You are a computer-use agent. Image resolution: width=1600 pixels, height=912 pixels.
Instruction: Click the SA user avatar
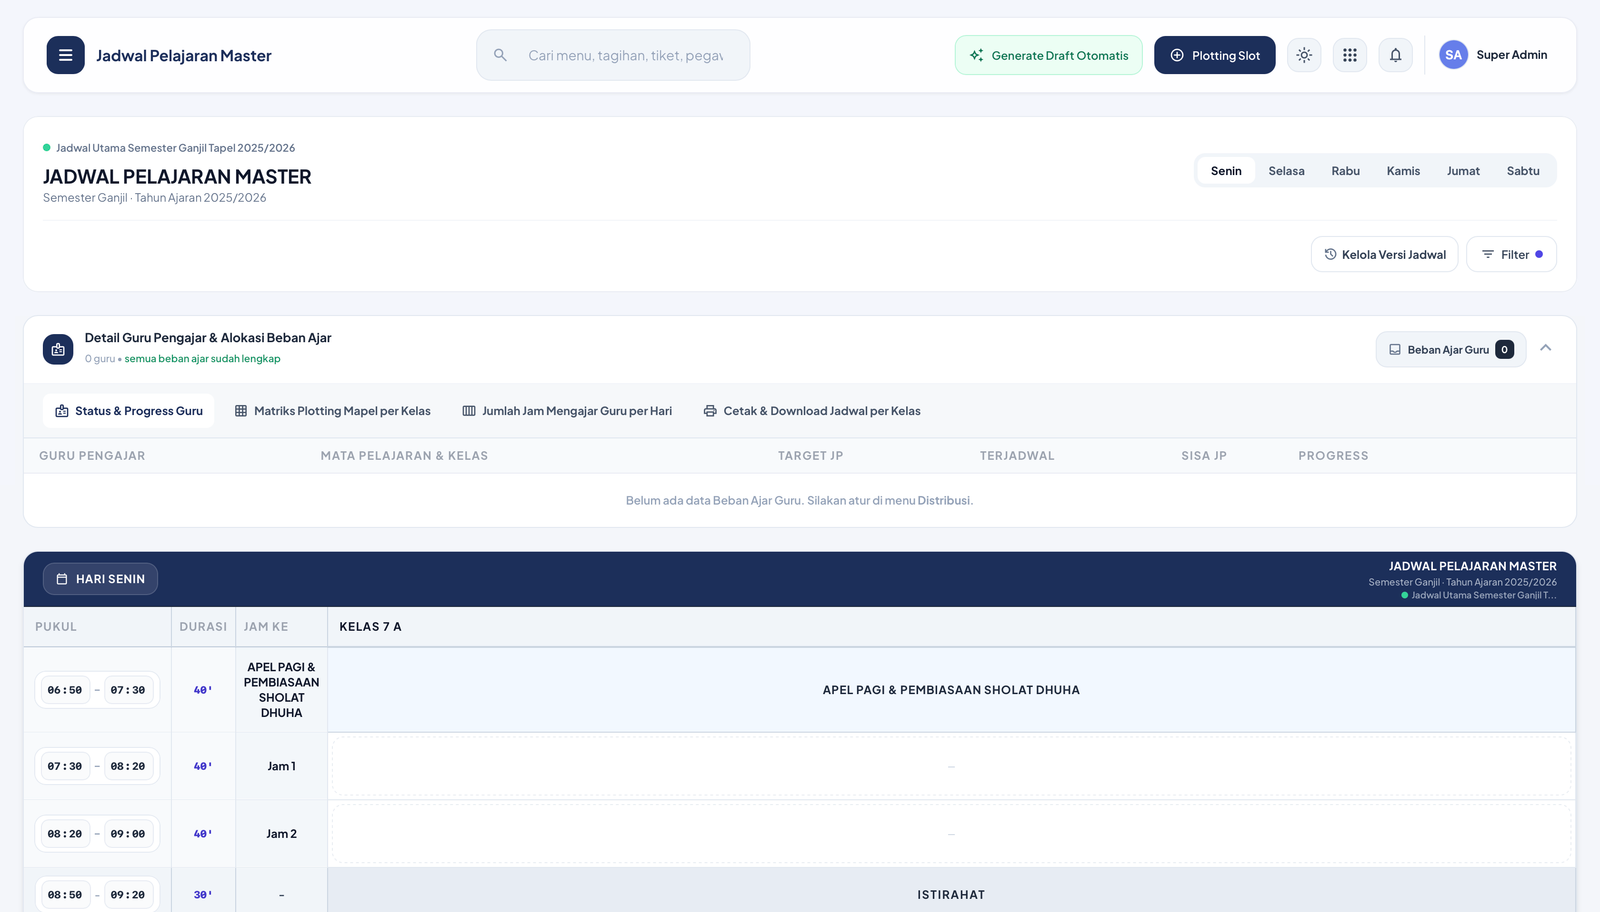pyautogui.click(x=1453, y=55)
